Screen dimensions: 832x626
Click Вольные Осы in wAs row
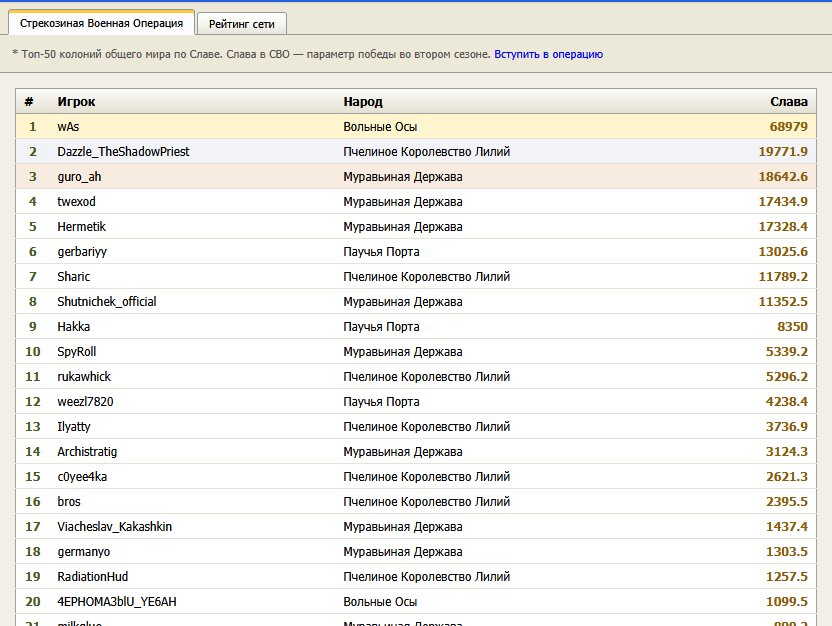click(x=380, y=127)
